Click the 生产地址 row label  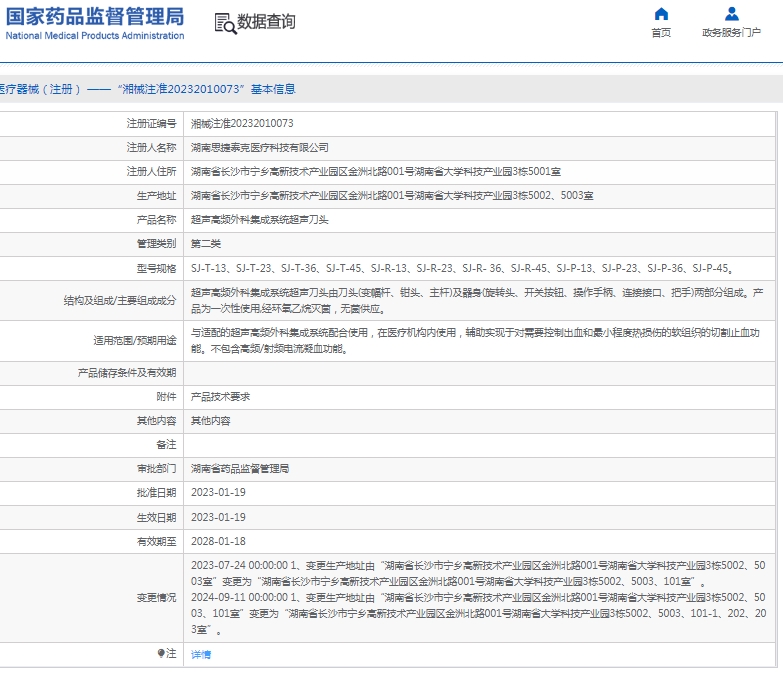[x=156, y=196]
